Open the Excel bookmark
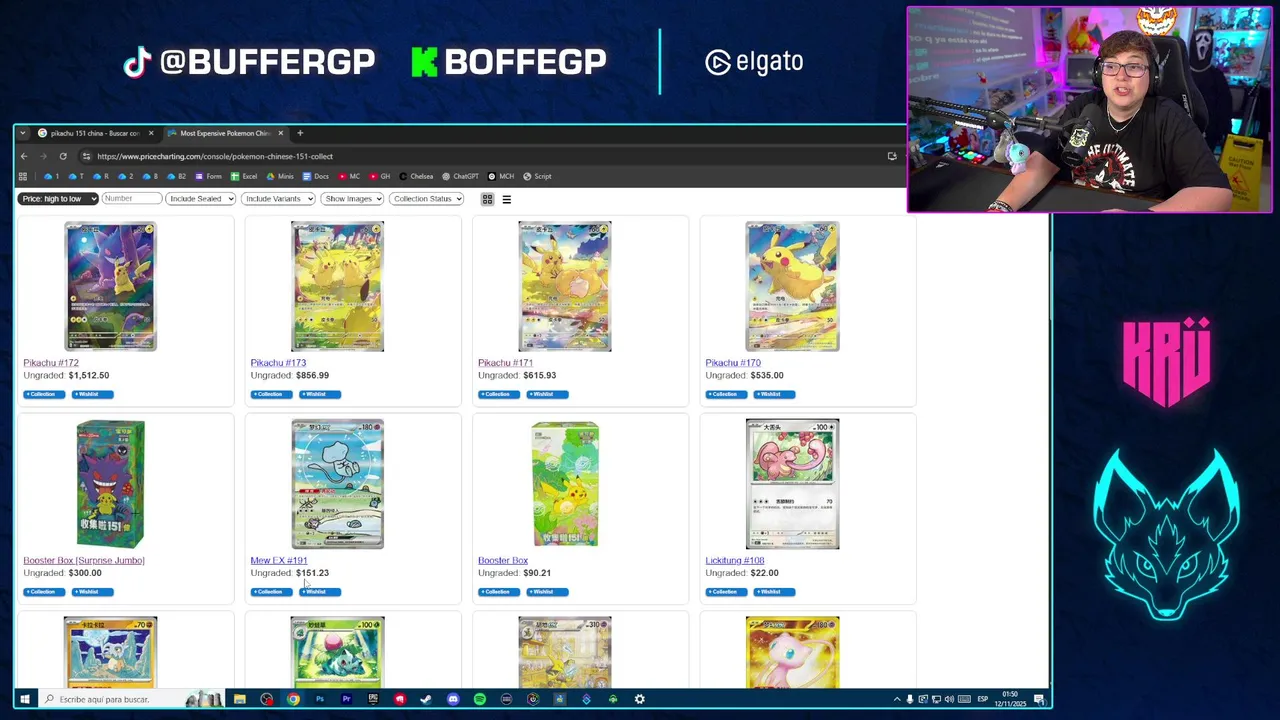 click(245, 176)
